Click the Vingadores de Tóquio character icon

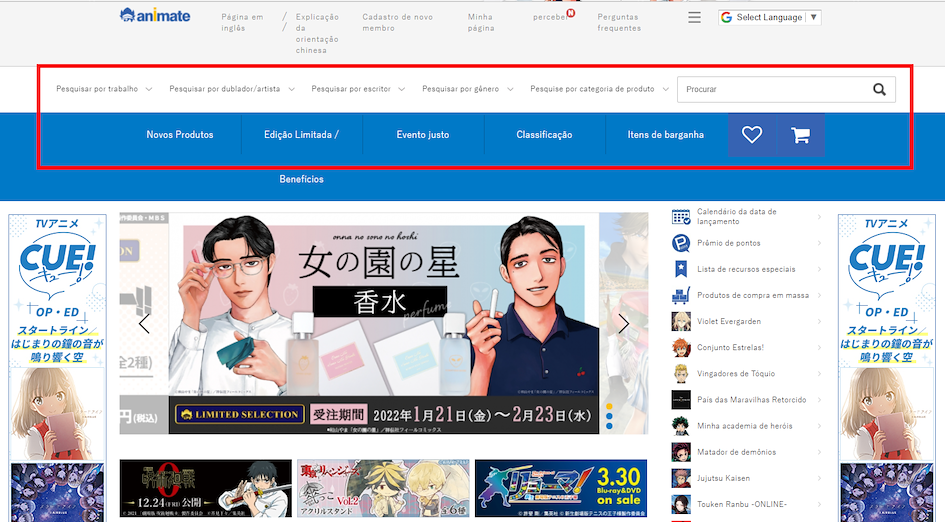(x=681, y=374)
